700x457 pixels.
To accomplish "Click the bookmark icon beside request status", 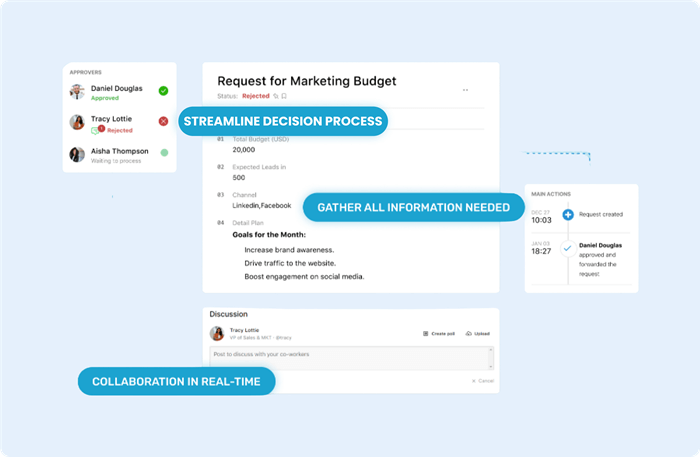I will tap(284, 96).
